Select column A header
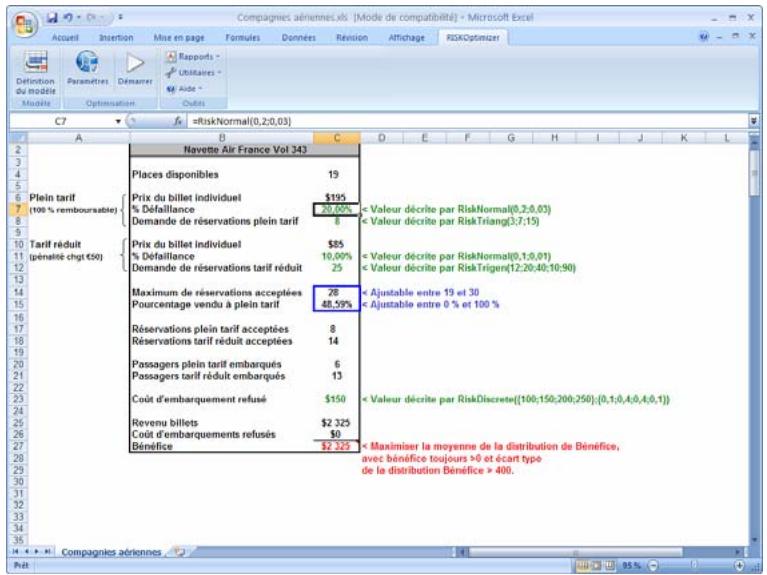The width and height of the screenshot is (767, 575). [78, 138]
